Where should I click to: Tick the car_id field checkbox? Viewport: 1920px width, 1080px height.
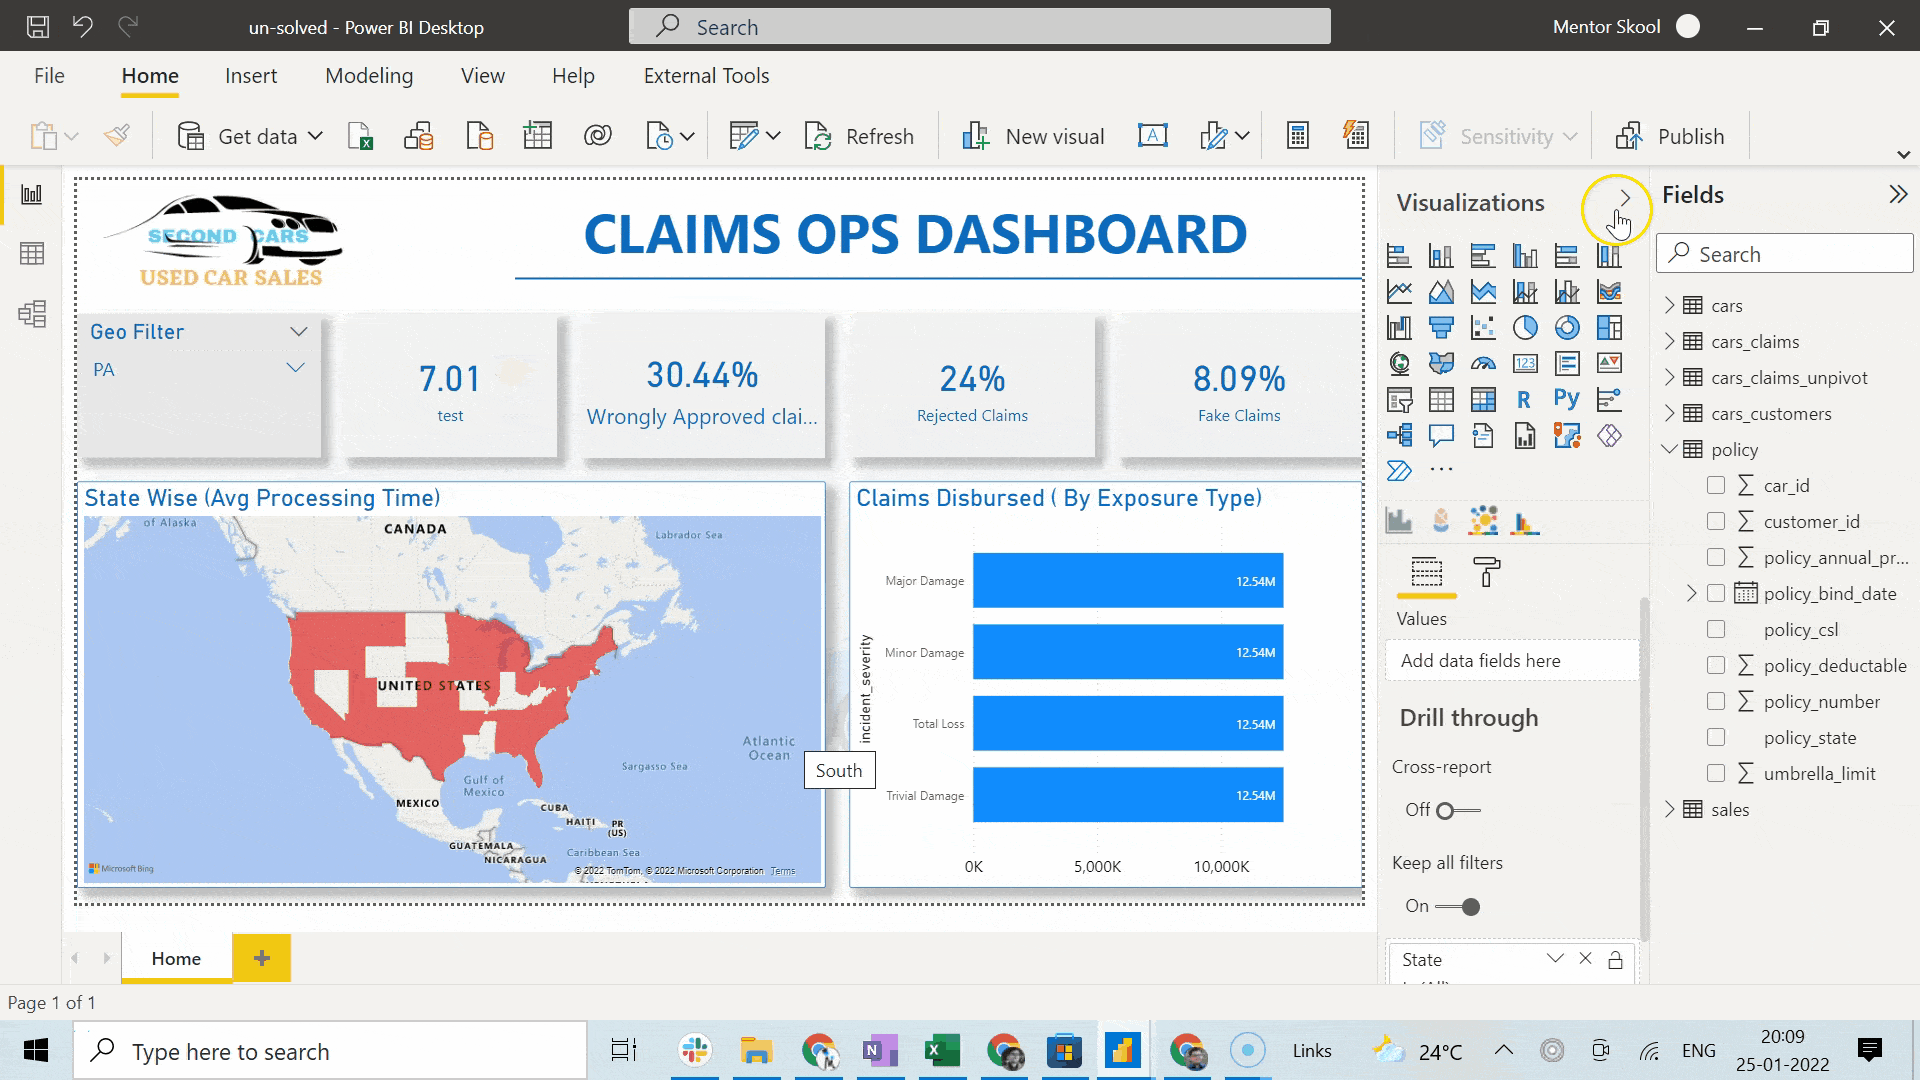click(x=1716, y=486)
